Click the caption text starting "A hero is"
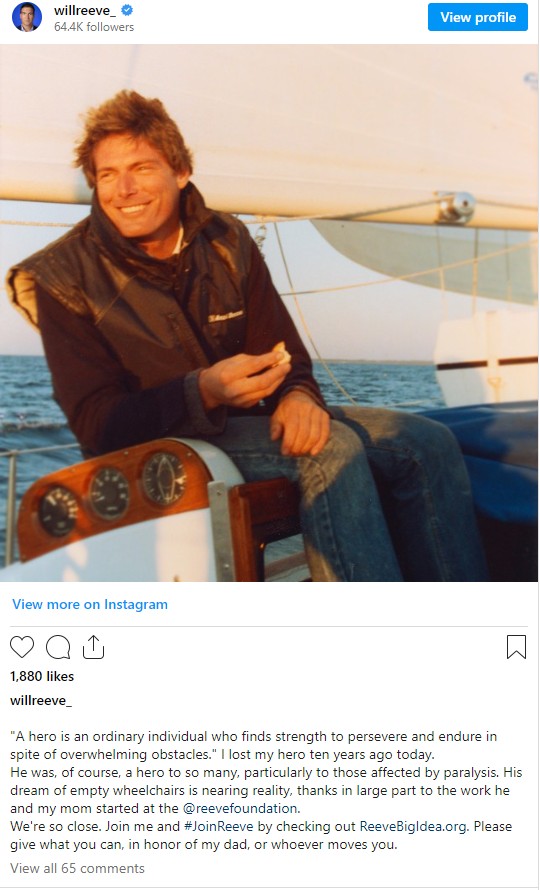This screenshot has width=540, height=890. (266, 790)
